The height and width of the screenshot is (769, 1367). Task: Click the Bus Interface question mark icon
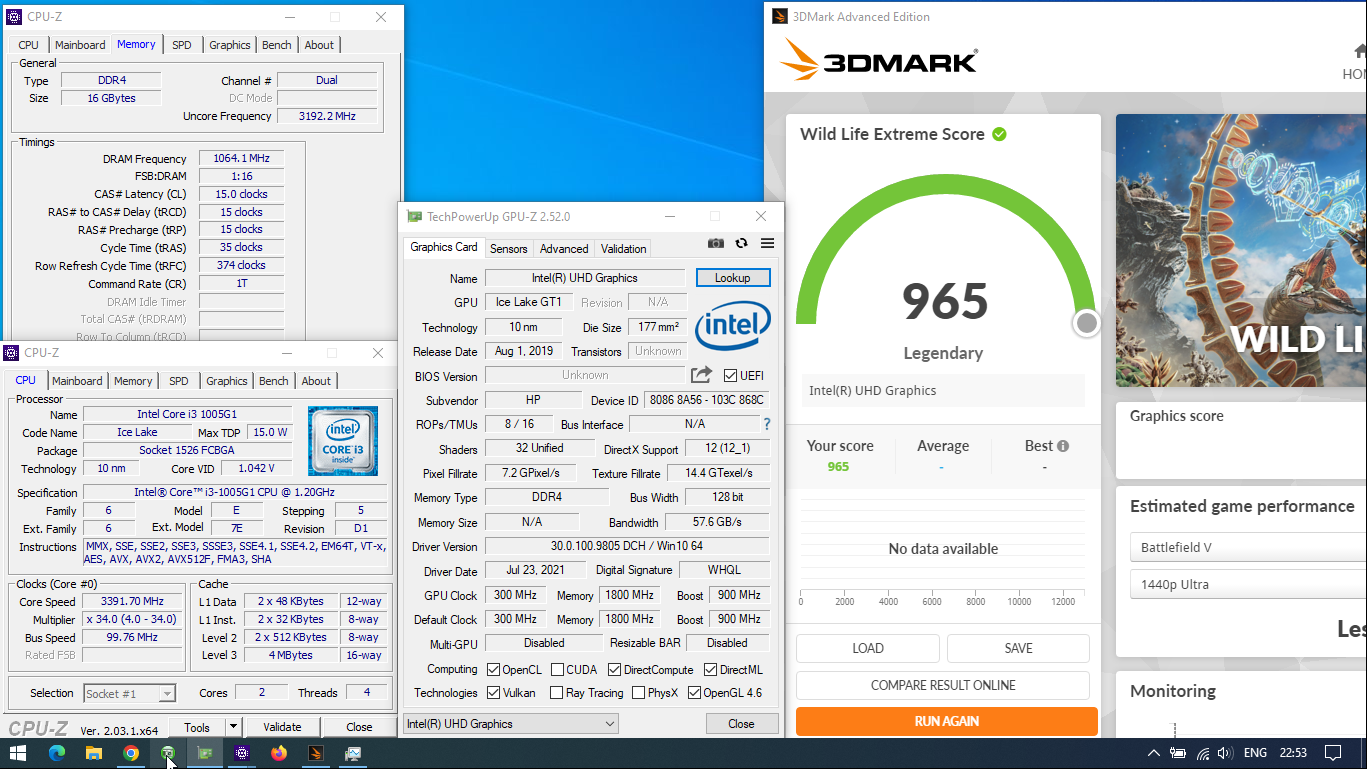(x=767, y=424)
